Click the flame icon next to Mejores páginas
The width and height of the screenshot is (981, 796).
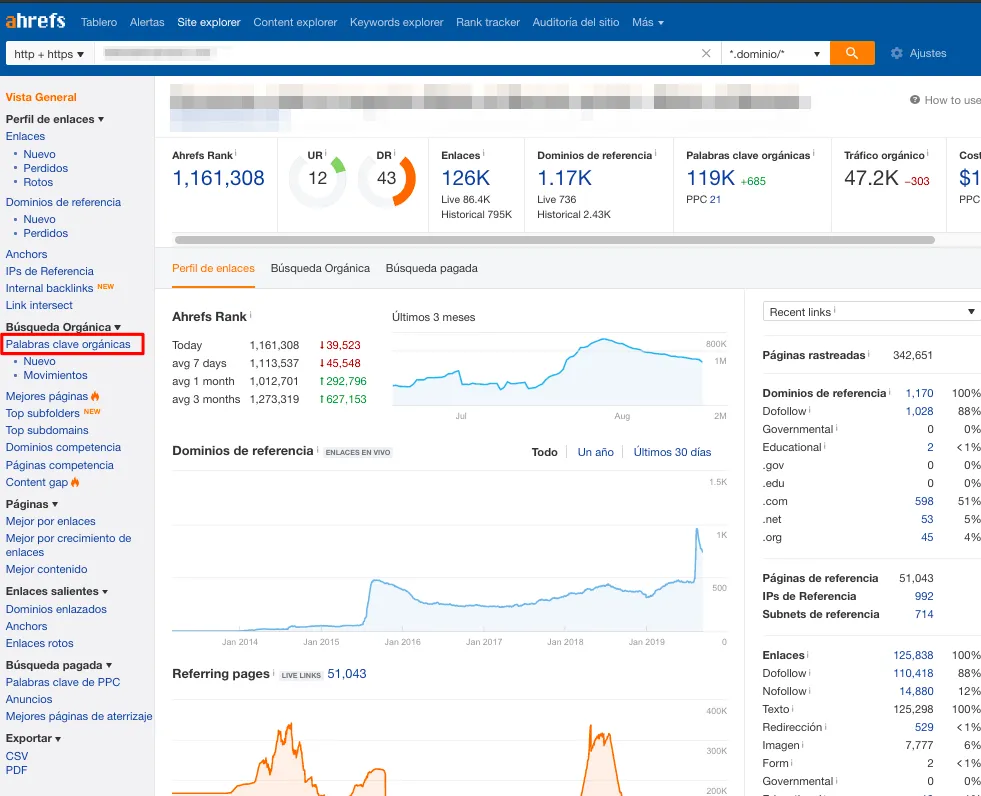pos(95,395)
